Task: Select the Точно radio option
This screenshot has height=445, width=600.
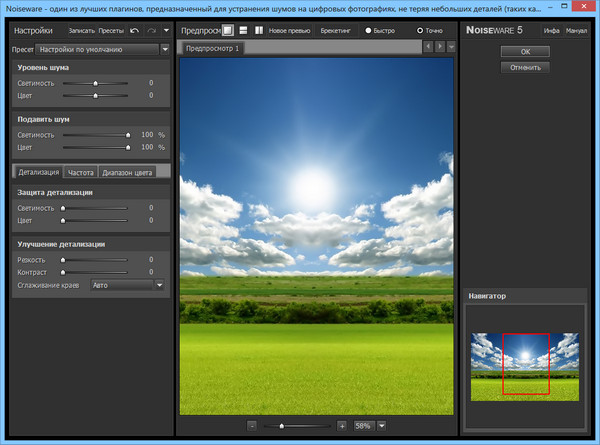Action: tap(421, 31)
